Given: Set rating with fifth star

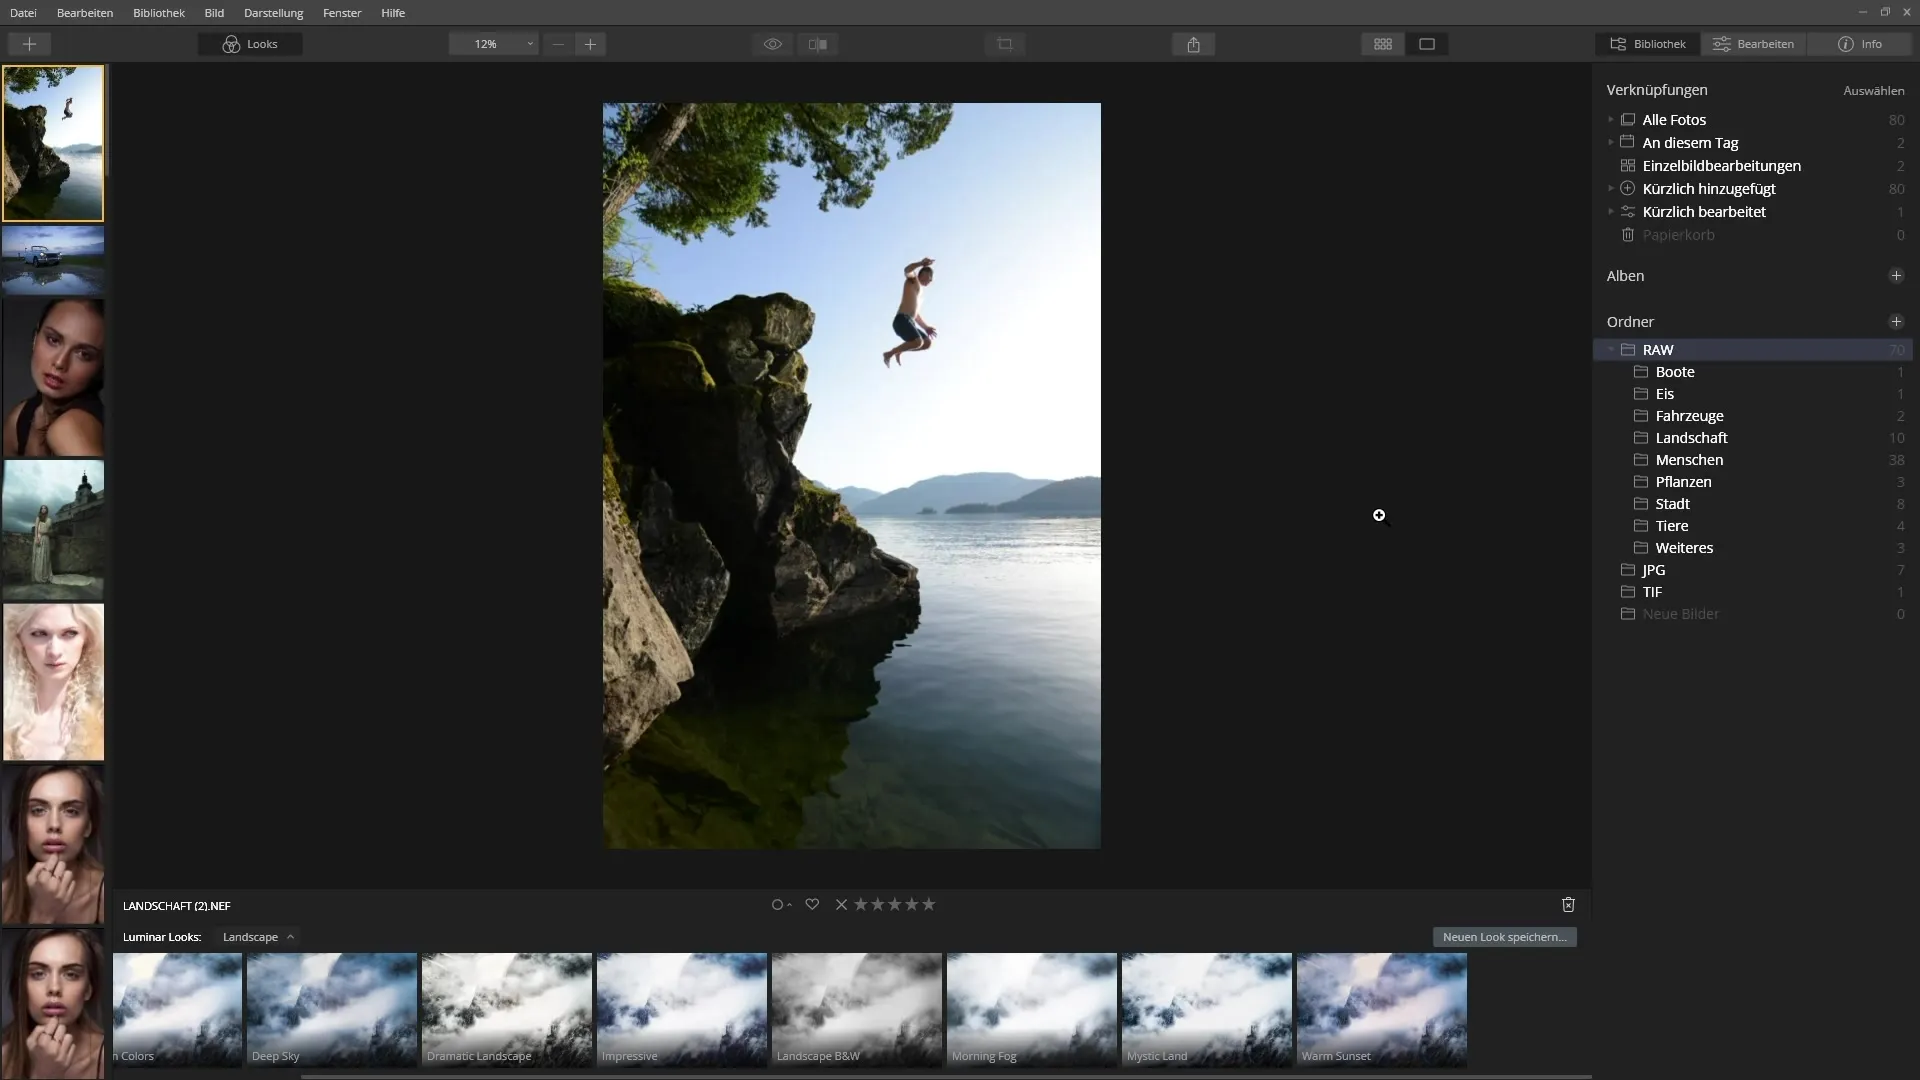Looking at the screenshot, I should [929, 905].
